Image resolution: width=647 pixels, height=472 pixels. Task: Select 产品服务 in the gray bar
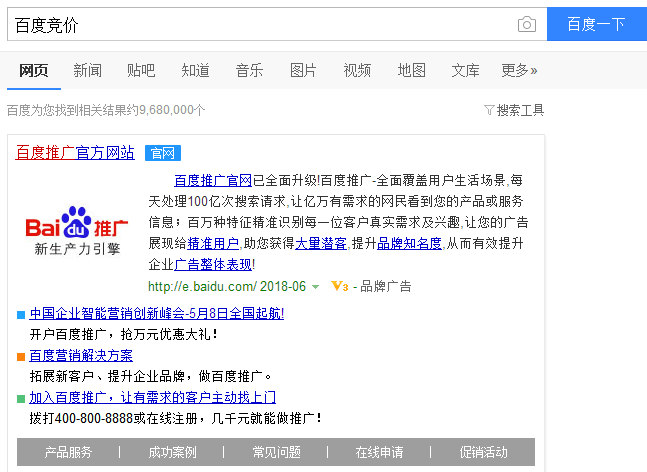click(x=68, y=452)
